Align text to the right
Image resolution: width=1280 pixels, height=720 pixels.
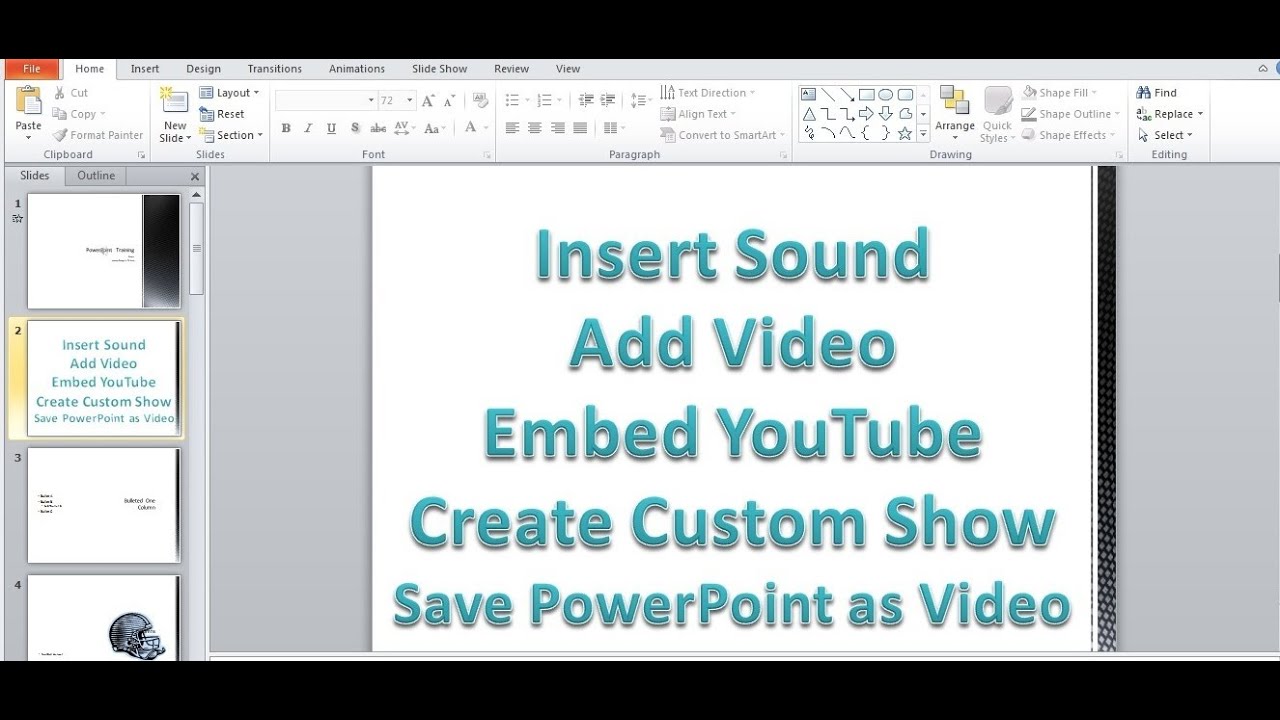tap(557, 128)
